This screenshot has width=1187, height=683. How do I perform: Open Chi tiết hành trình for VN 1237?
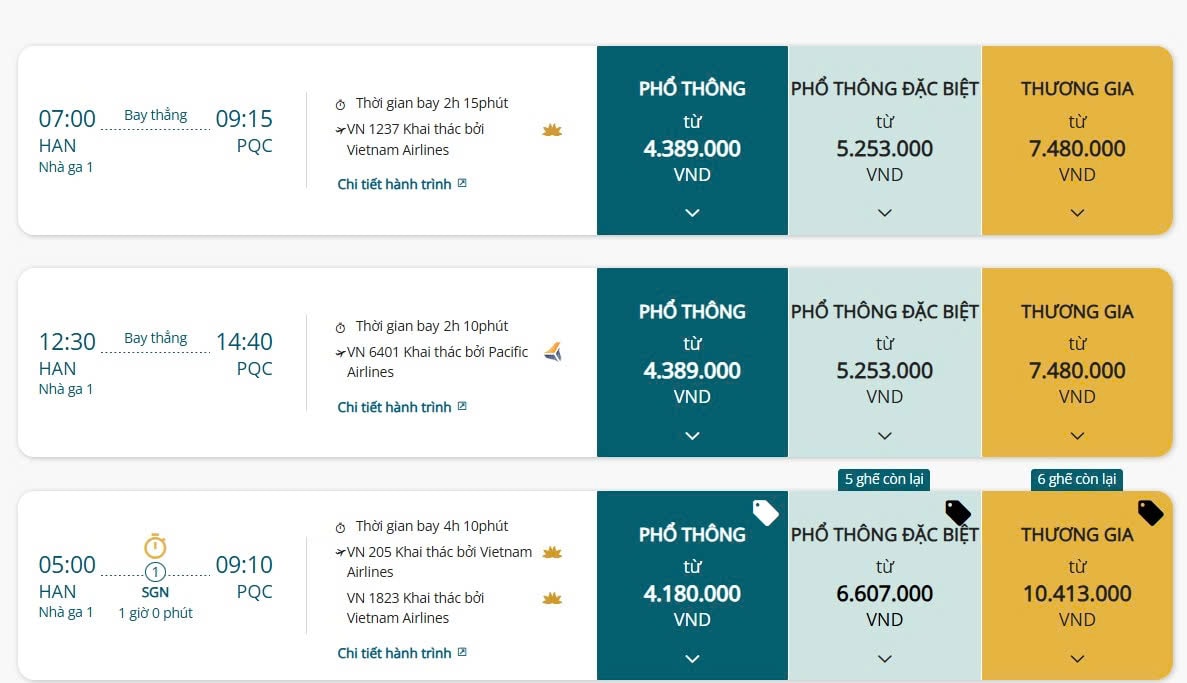[401, 184]
